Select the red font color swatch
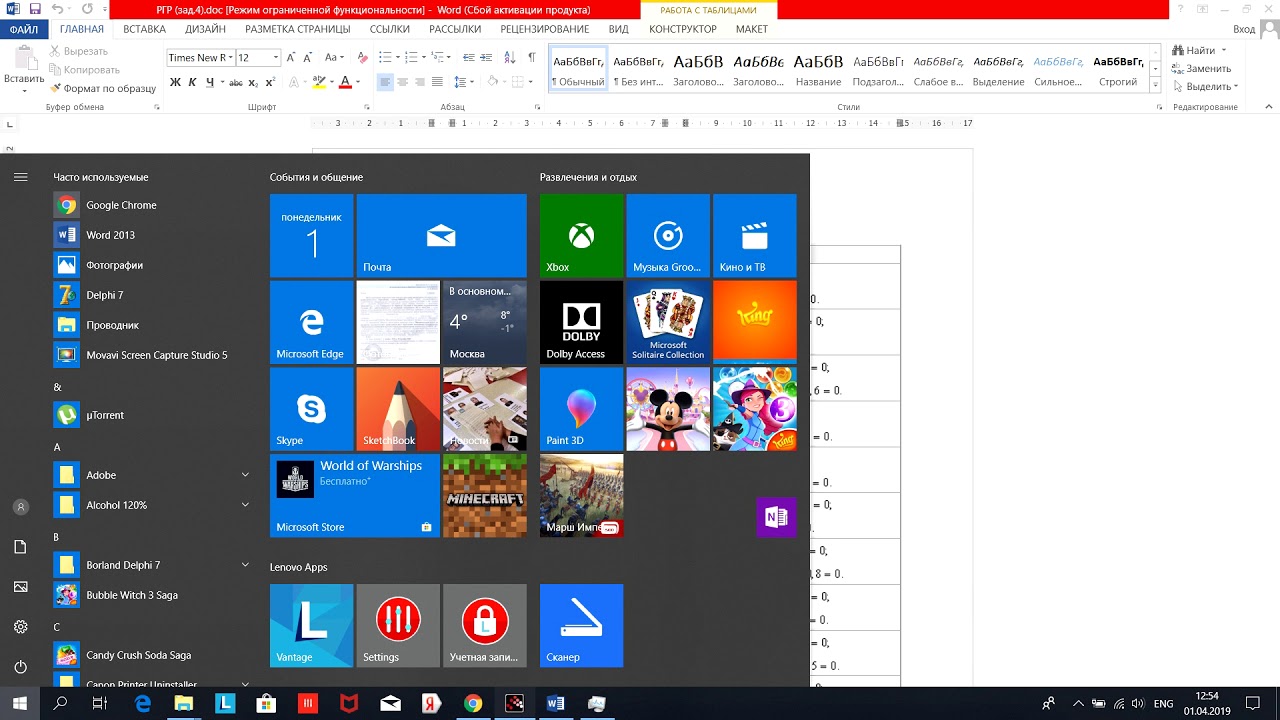This screenshot has width=1280, height=720. click(345, 82)
